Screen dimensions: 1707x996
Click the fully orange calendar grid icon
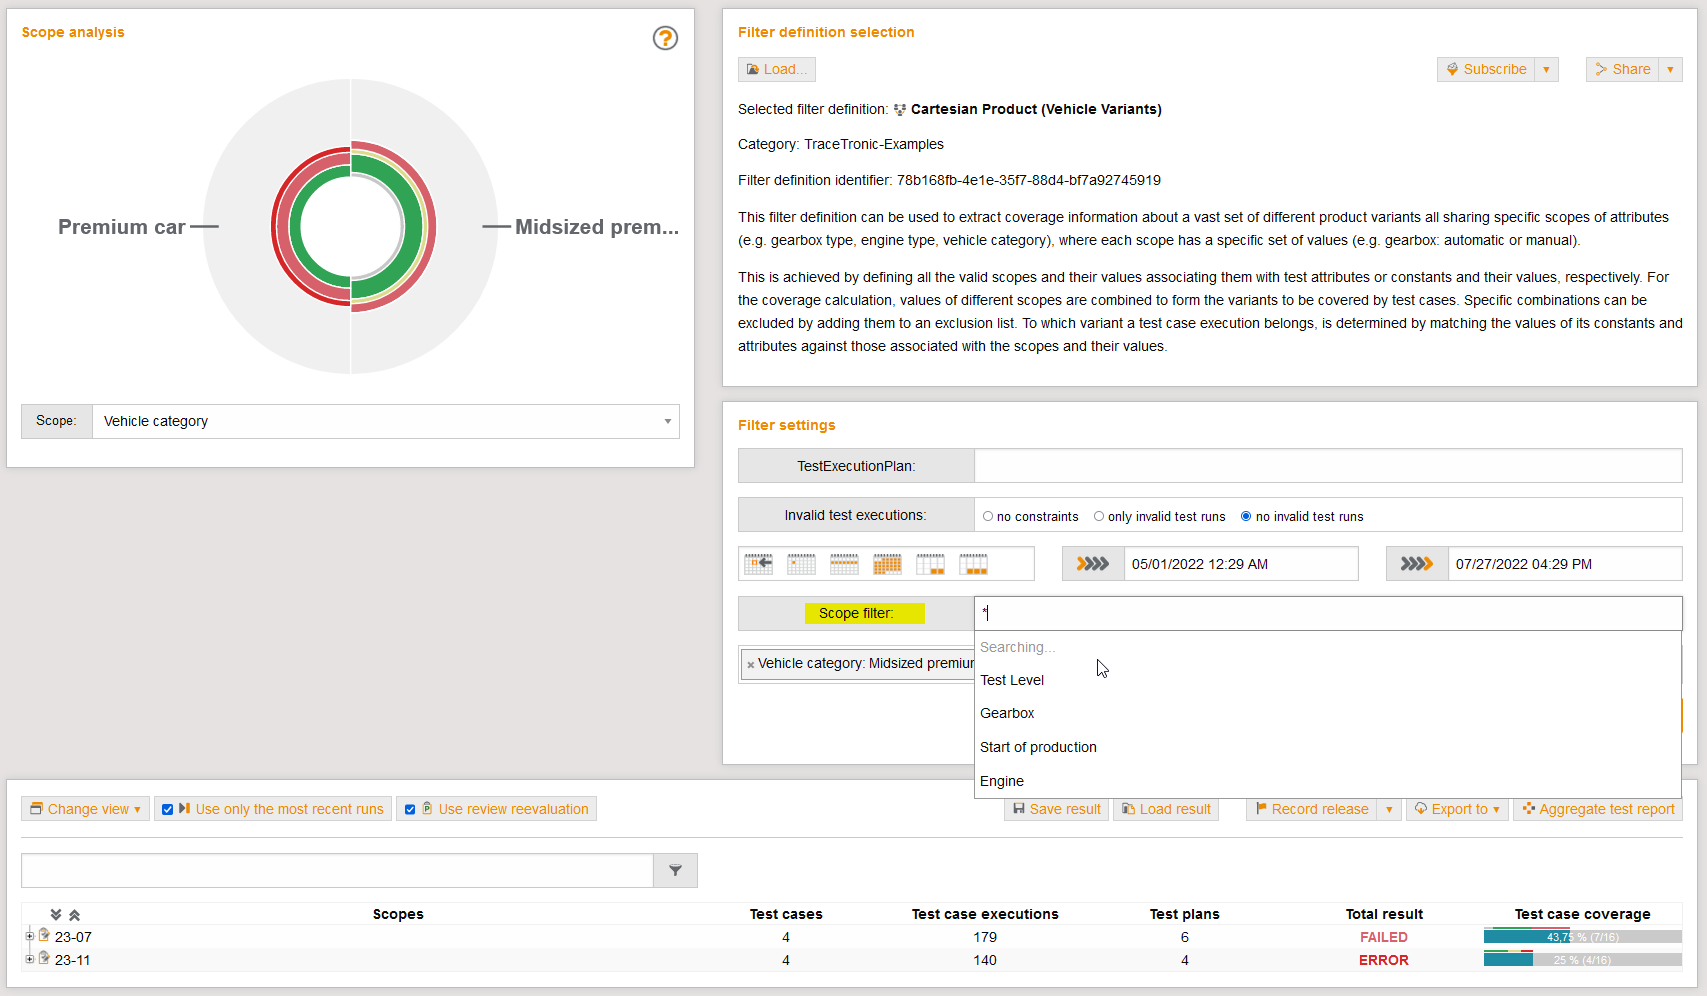click(887, 564)
